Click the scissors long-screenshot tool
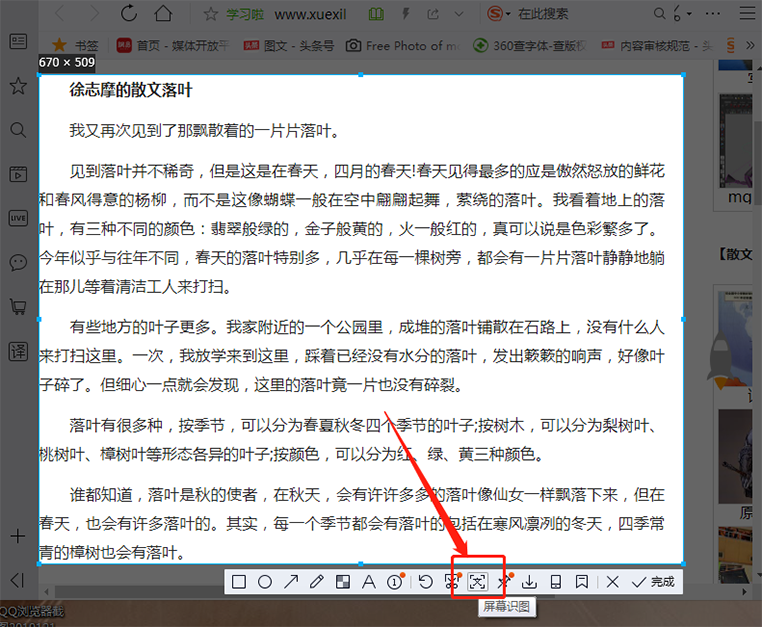This screenshot has height=627, width=762. pos(452,582)
